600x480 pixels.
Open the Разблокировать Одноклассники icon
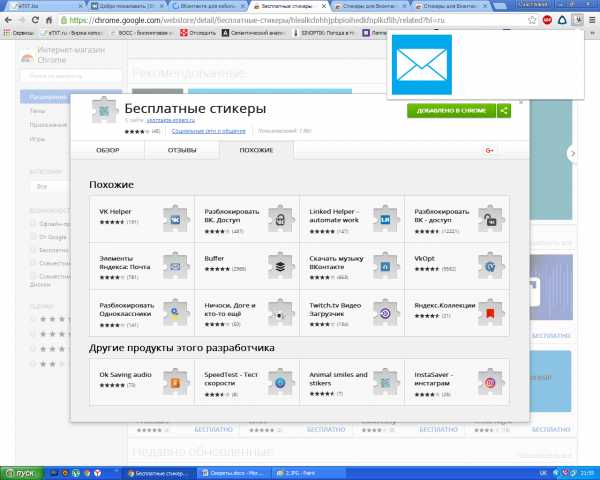176,313
